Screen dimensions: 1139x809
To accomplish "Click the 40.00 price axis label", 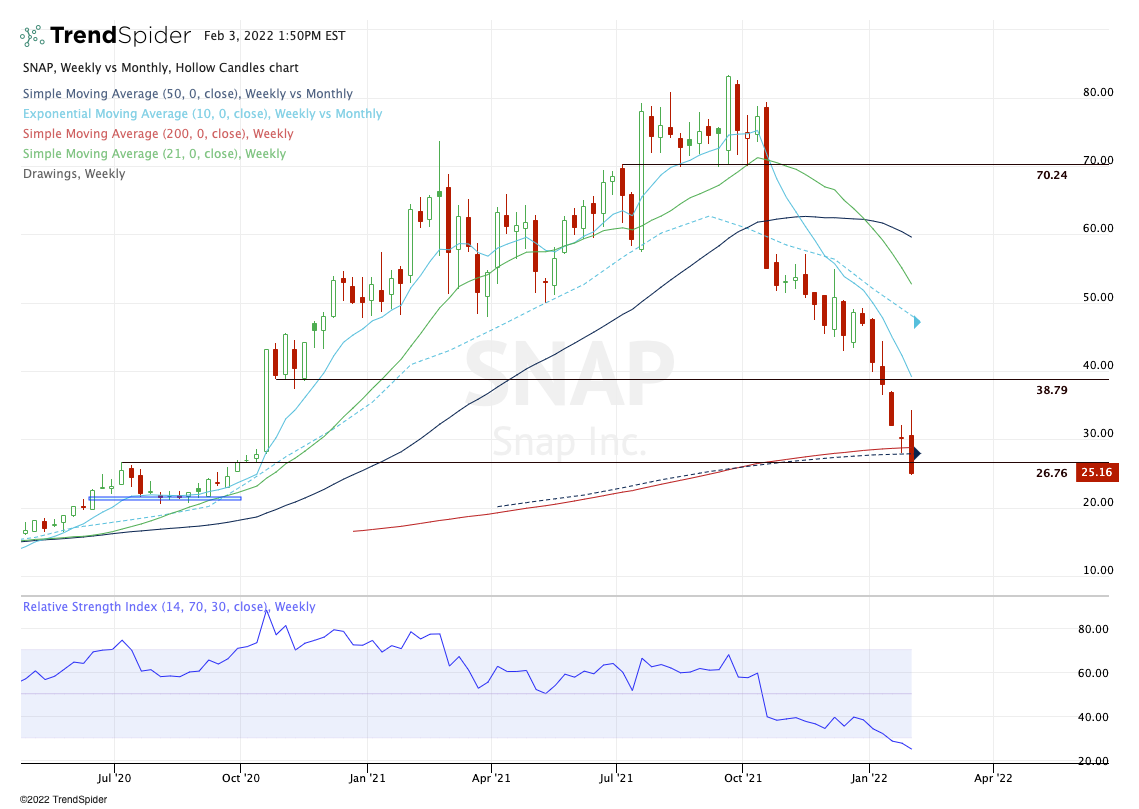I will (1098, 365).
